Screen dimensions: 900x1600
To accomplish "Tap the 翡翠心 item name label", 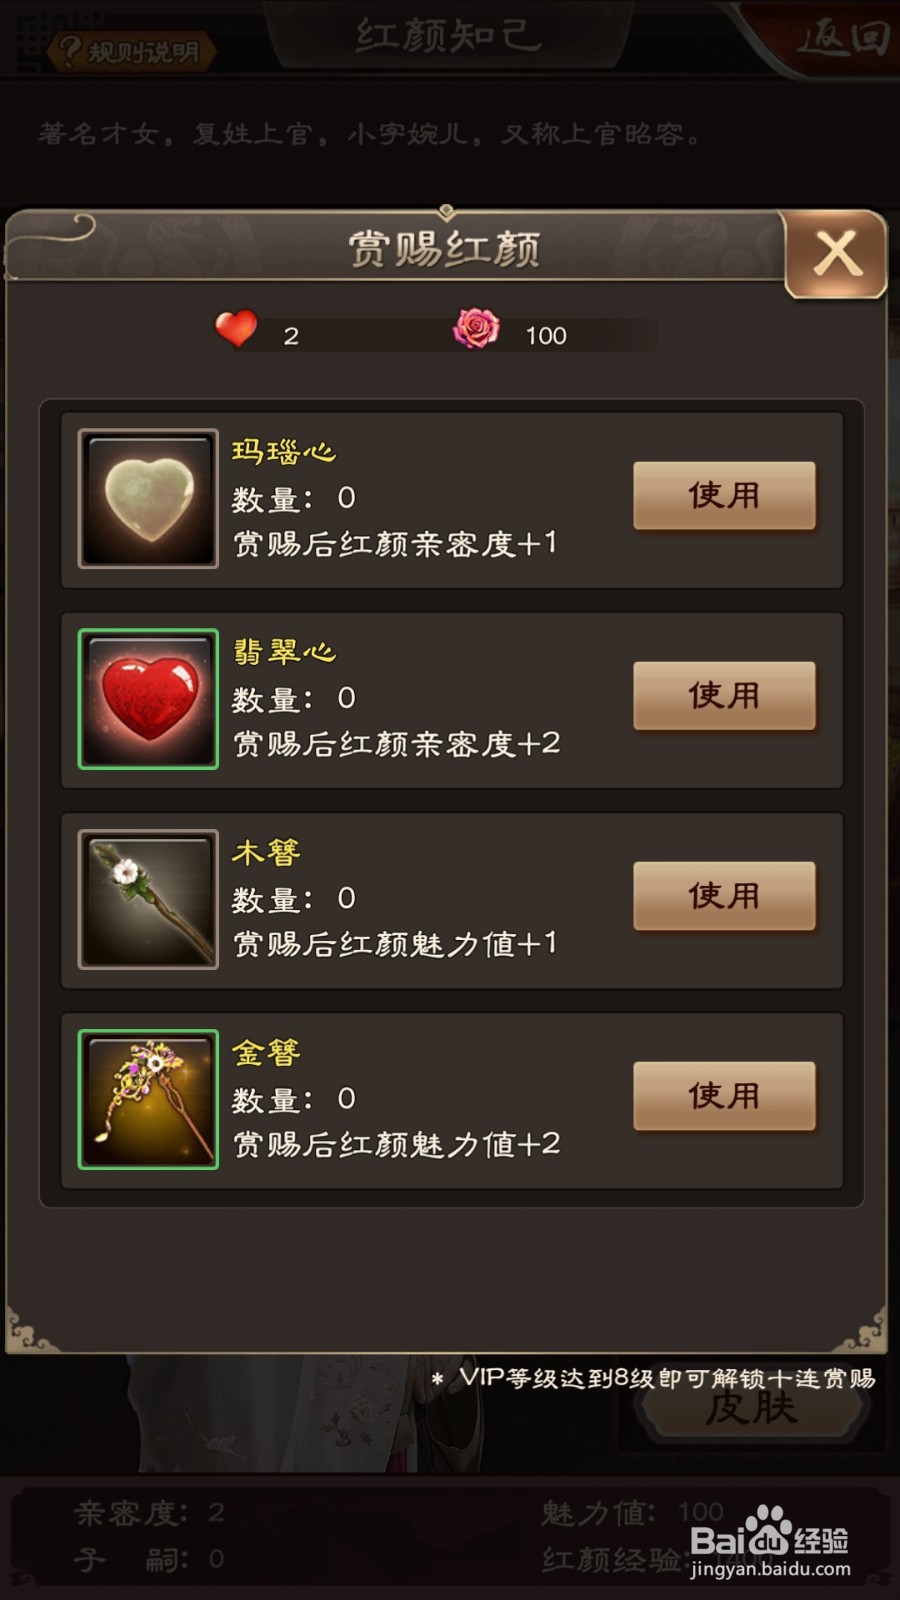I will (x=284, y=652).
